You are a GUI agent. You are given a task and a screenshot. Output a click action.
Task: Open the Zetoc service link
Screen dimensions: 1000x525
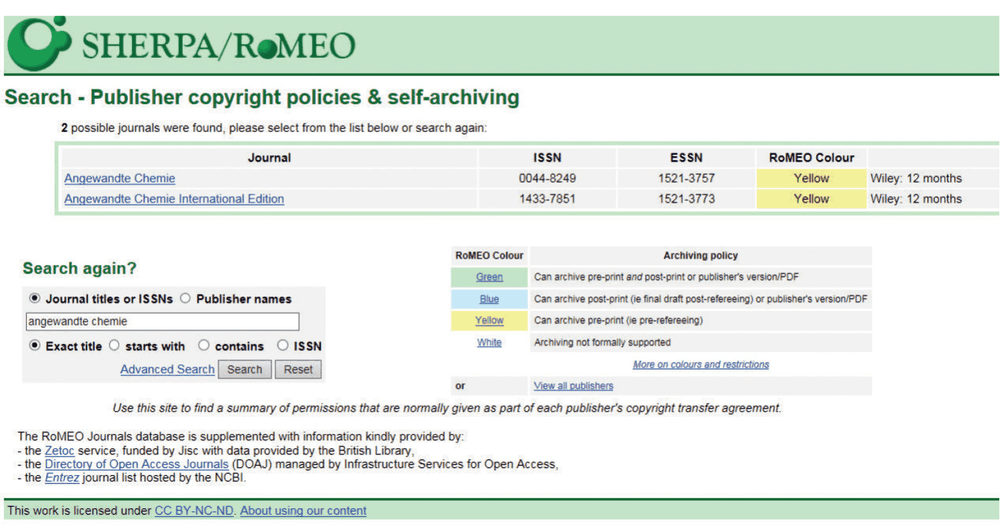tap(59, 450)
